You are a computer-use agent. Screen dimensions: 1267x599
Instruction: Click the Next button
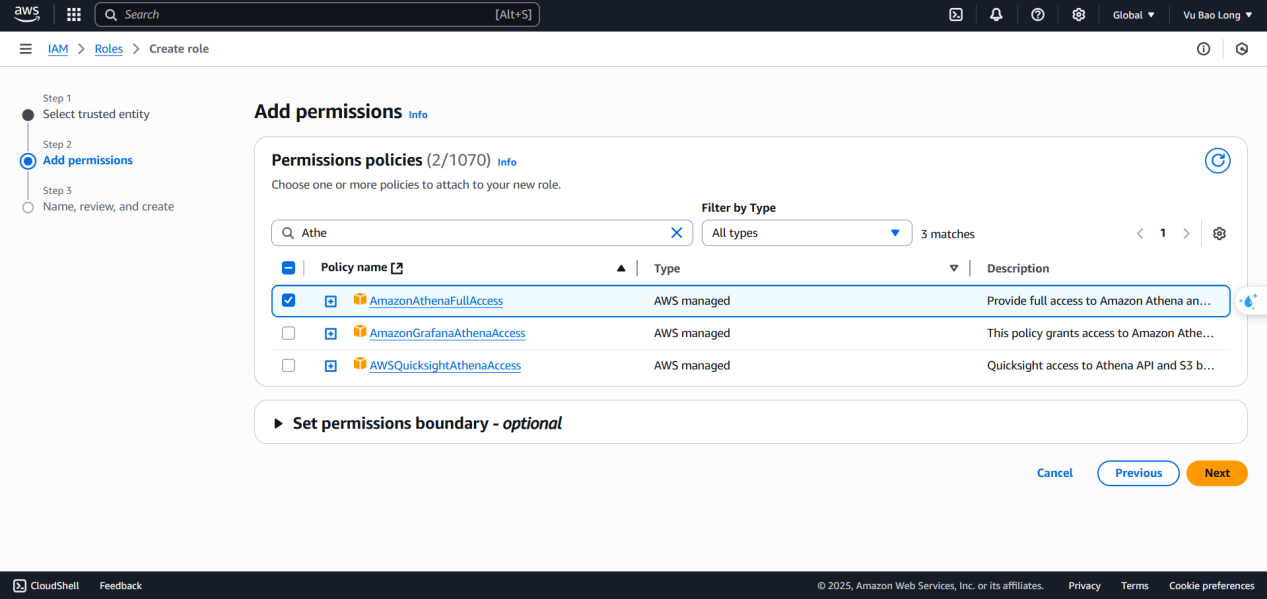coord(1217,473)
